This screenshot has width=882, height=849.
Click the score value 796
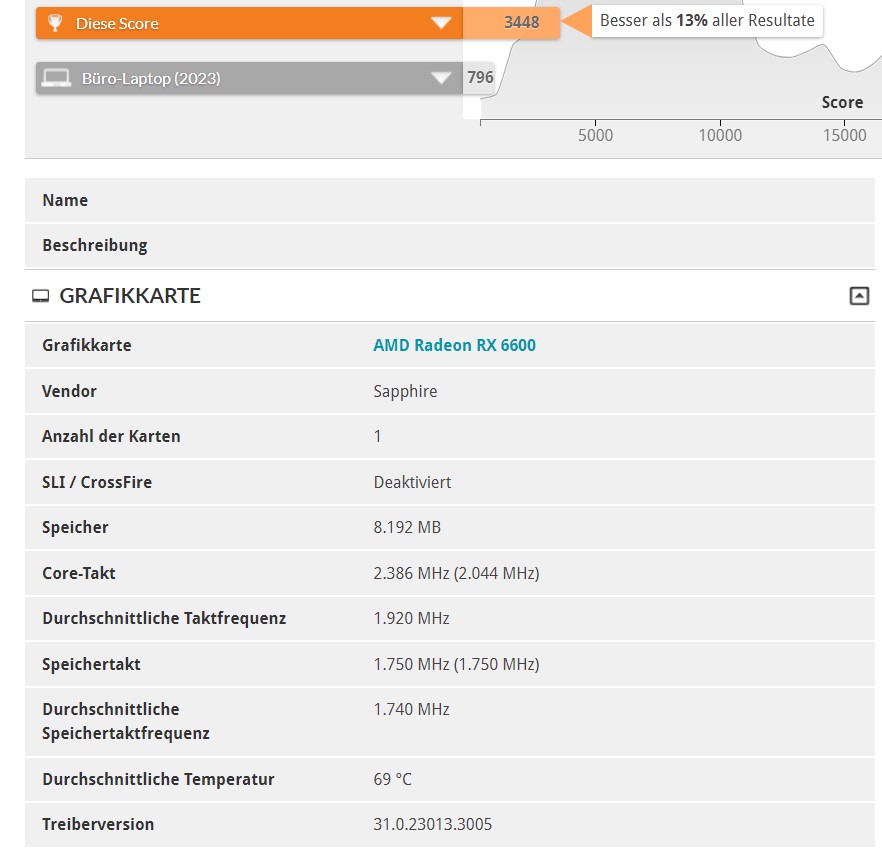[480, 77]
